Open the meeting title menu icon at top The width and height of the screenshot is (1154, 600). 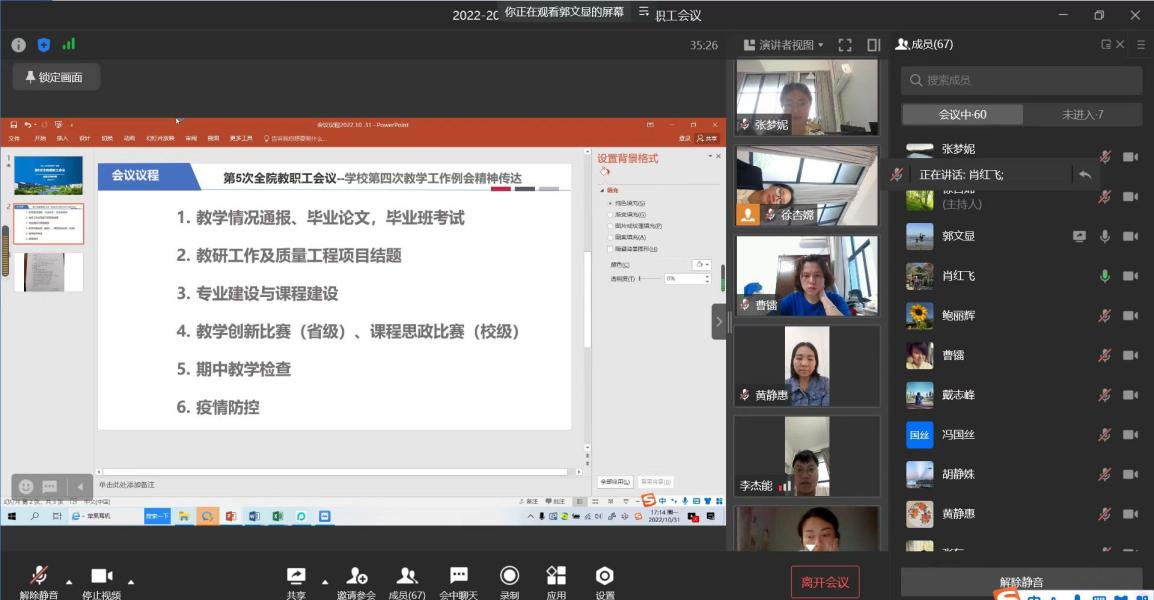click(643, 11)
